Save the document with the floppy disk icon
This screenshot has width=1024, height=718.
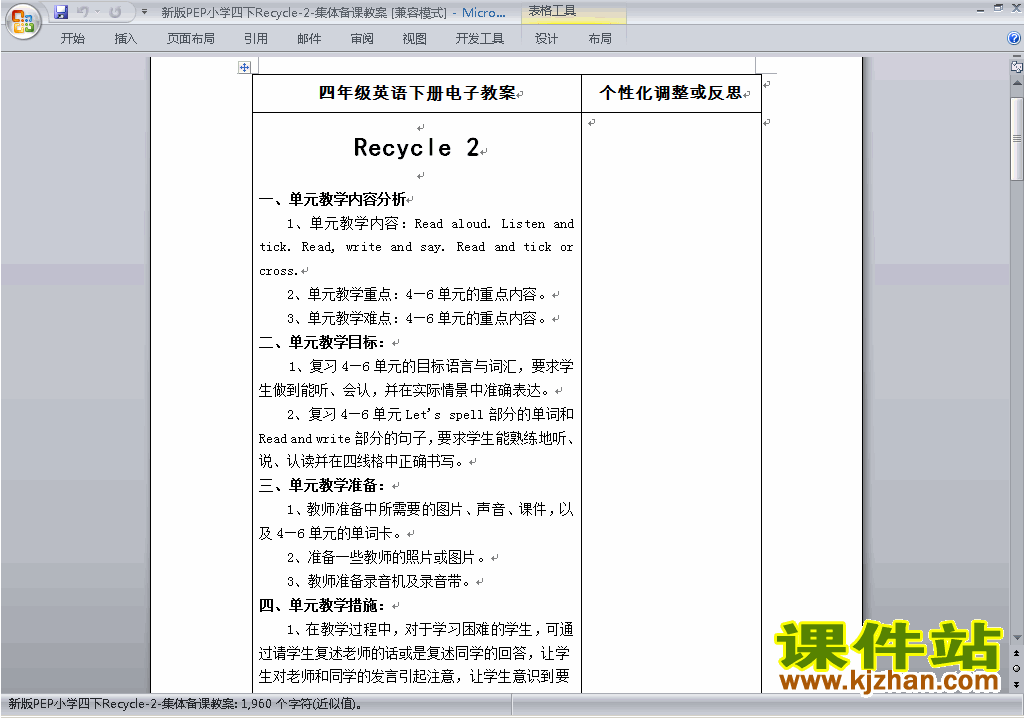(x=61, y=12)
